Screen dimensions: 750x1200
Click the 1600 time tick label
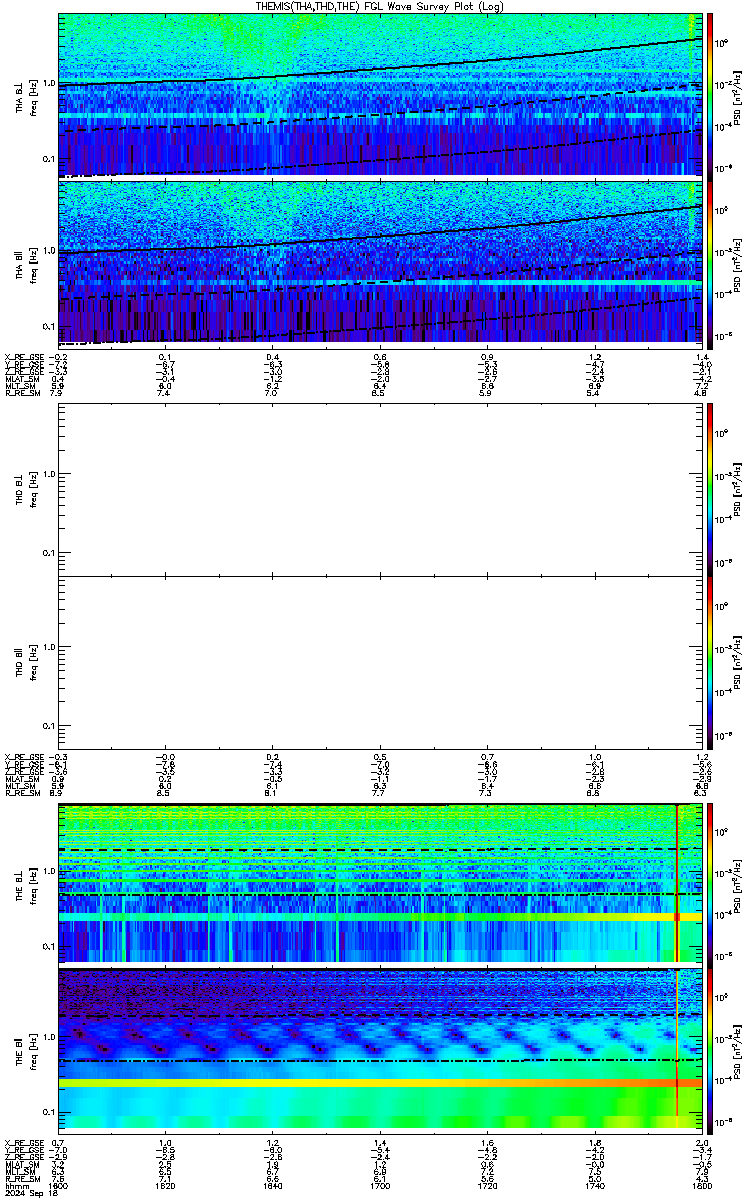[x=57, y=1187]
